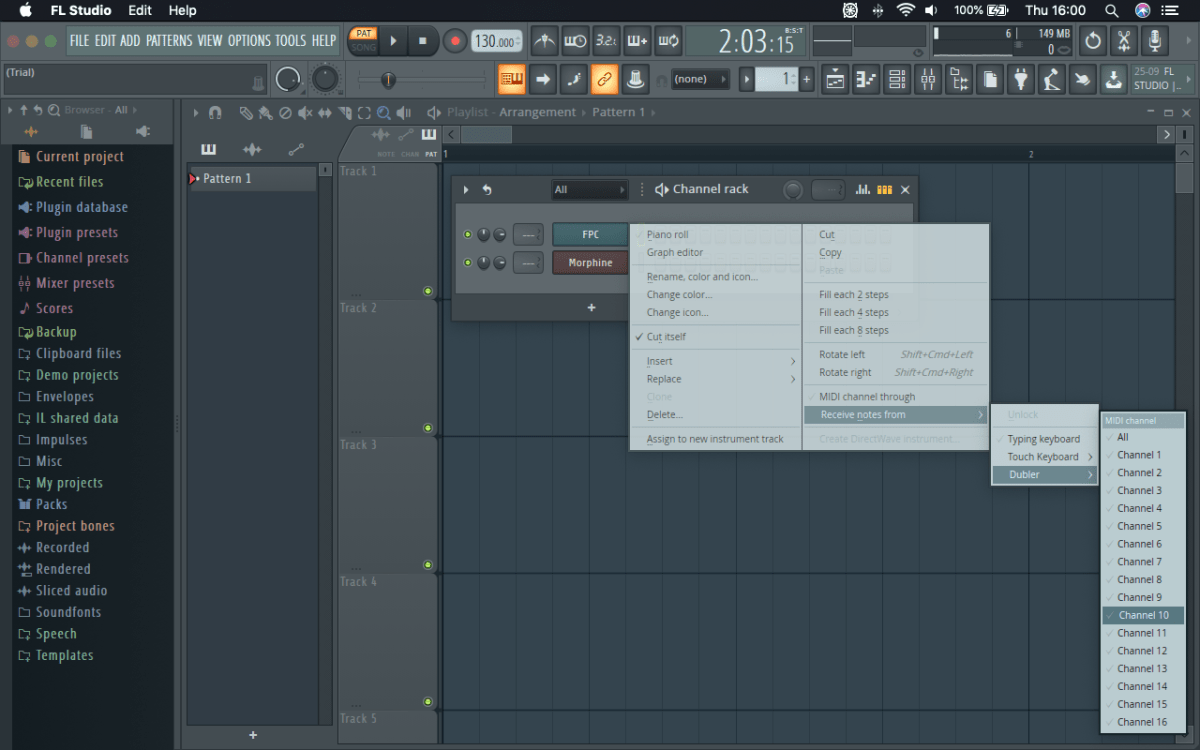Add a channel with Channel rack plus button
Image resolution: width=1200 pixels, height=750 pixels.
click(591, 308)
